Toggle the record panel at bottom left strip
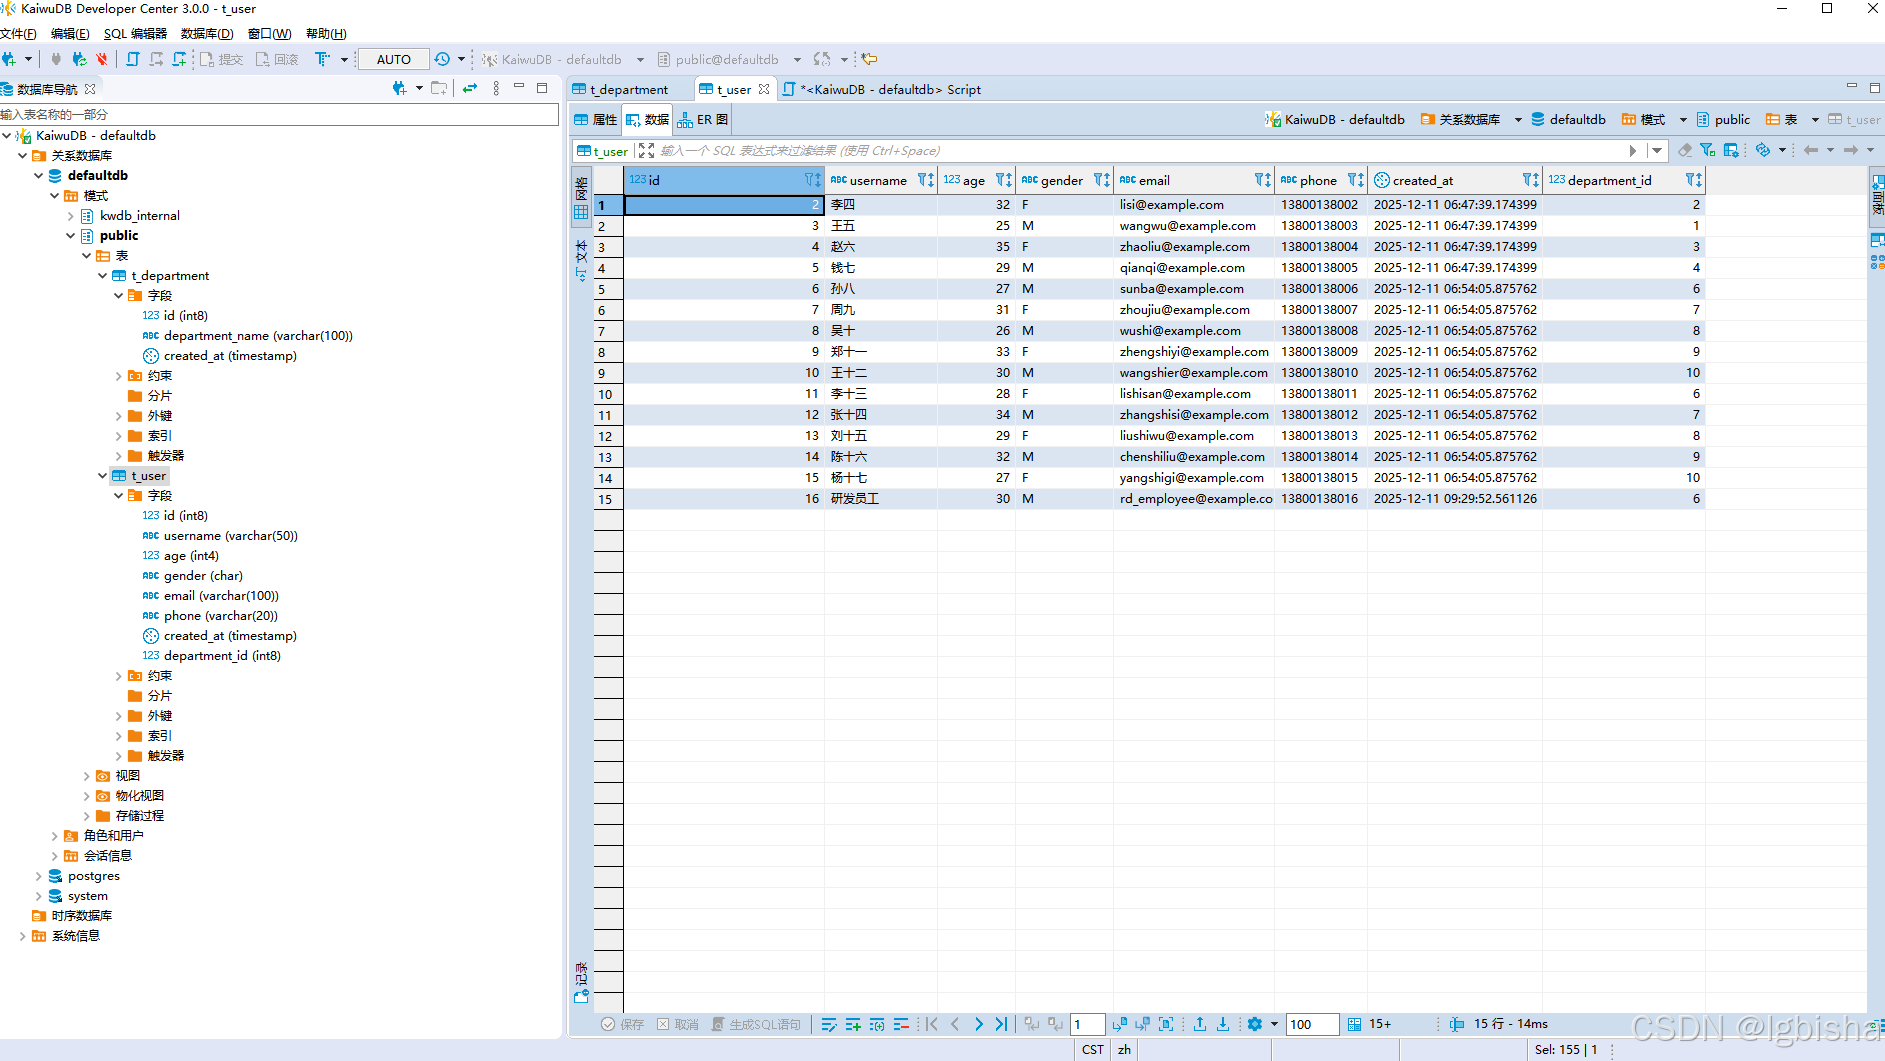Screen dimensions: 1885x1061 581,982
